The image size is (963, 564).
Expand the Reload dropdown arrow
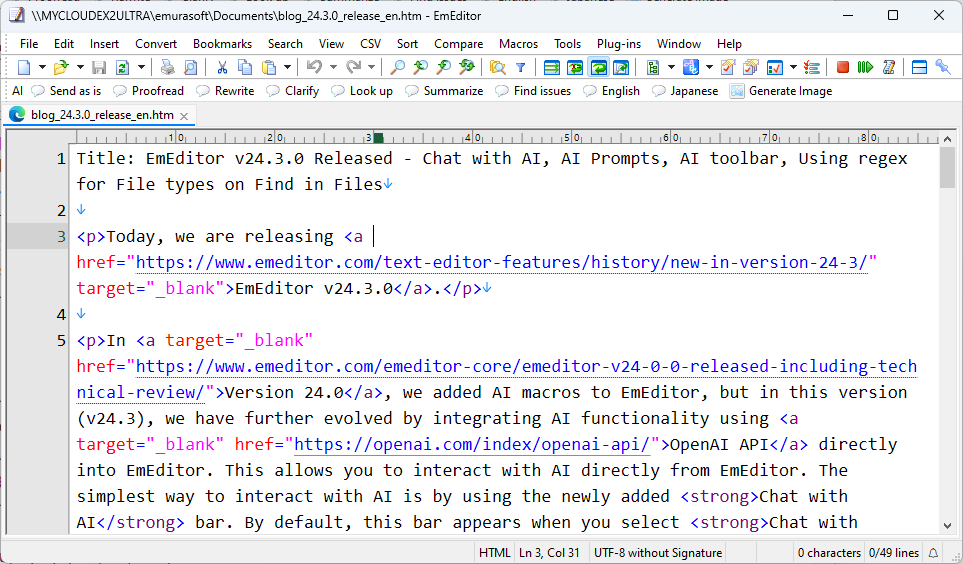point(141,67)
